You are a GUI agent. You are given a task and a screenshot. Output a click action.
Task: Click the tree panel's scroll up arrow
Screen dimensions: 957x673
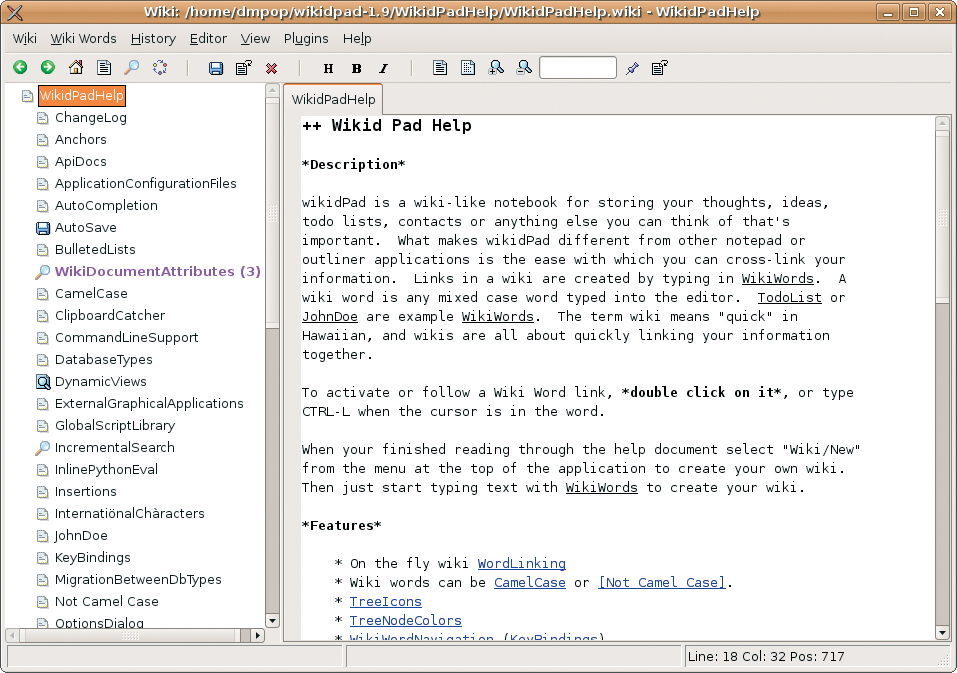click(x=272, y=92)
